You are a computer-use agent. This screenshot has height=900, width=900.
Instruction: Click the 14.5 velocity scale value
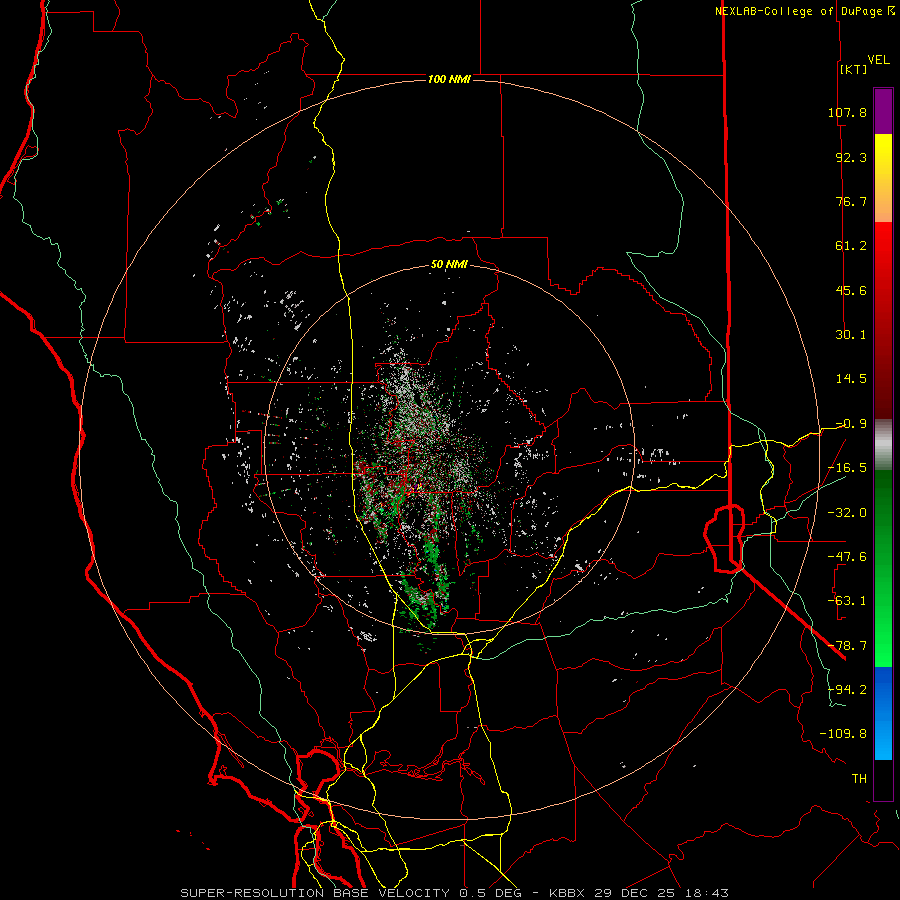(x=851, y=379)
